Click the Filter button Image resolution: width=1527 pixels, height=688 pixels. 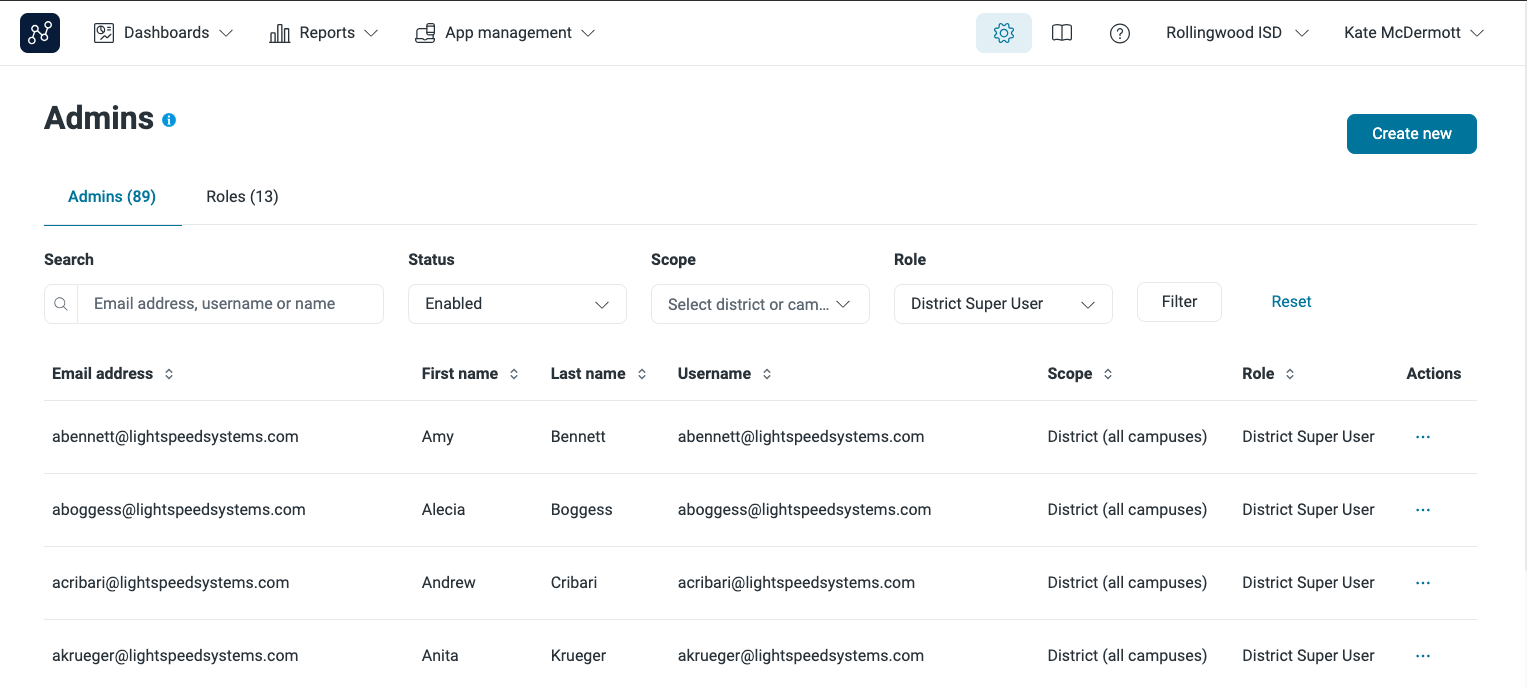point(1179,302)
